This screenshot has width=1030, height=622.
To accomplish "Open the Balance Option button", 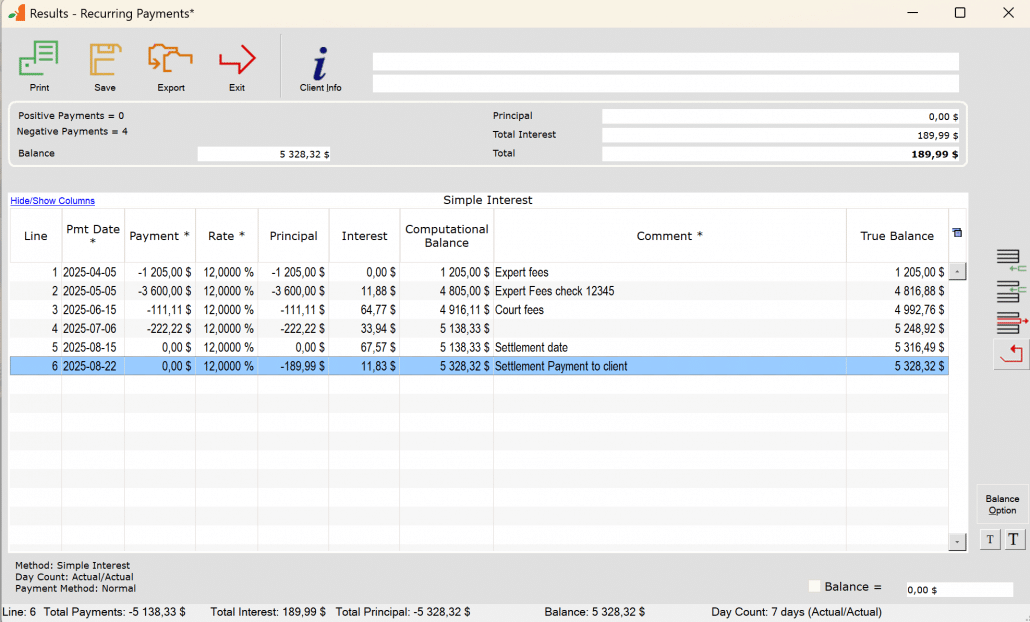I will pyautogui.click(x=1002, y=504).
